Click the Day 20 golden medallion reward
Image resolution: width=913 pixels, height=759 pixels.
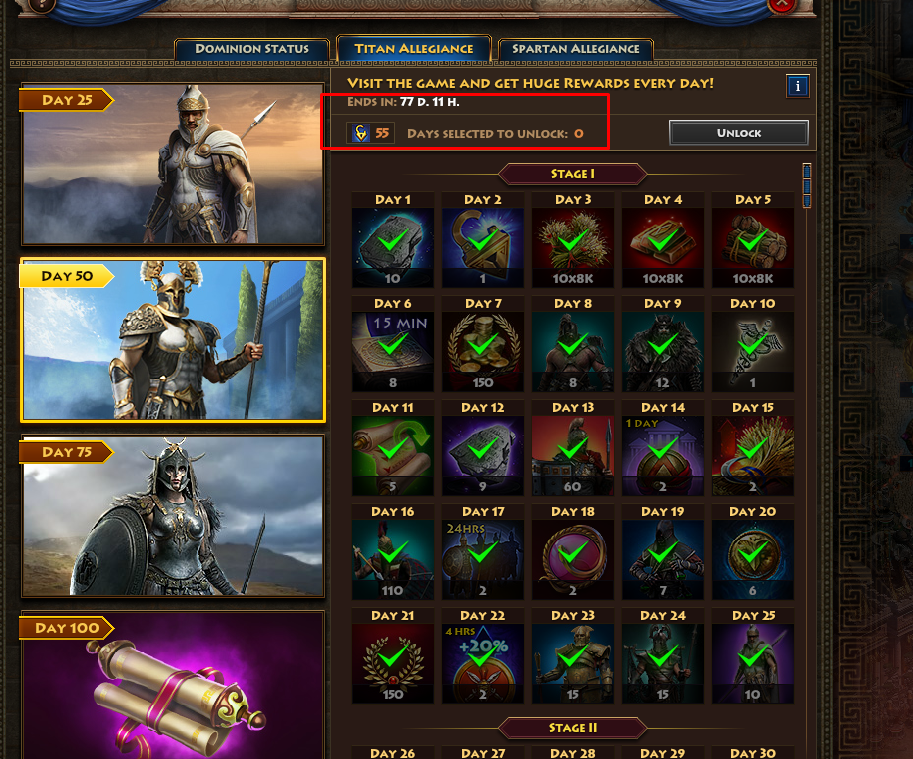[x=752, y=560]
